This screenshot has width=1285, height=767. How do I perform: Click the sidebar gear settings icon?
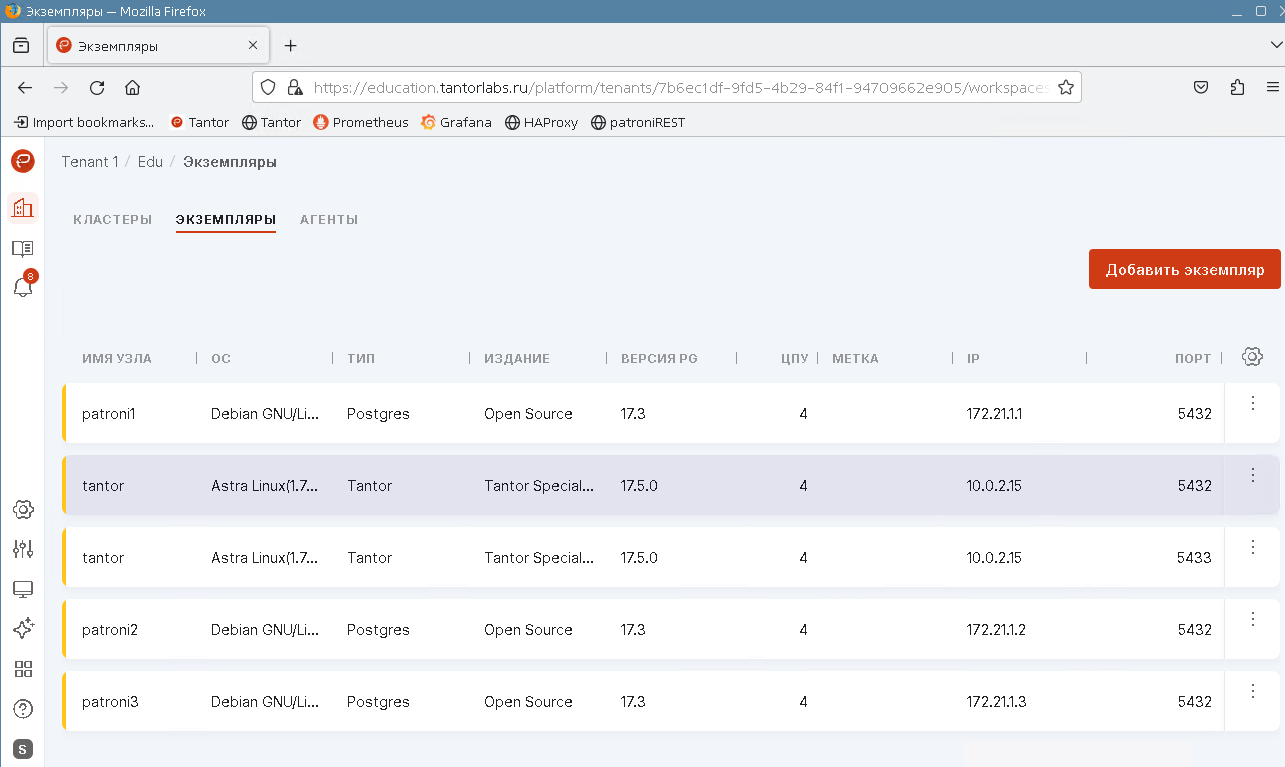[x=23, y=509]
